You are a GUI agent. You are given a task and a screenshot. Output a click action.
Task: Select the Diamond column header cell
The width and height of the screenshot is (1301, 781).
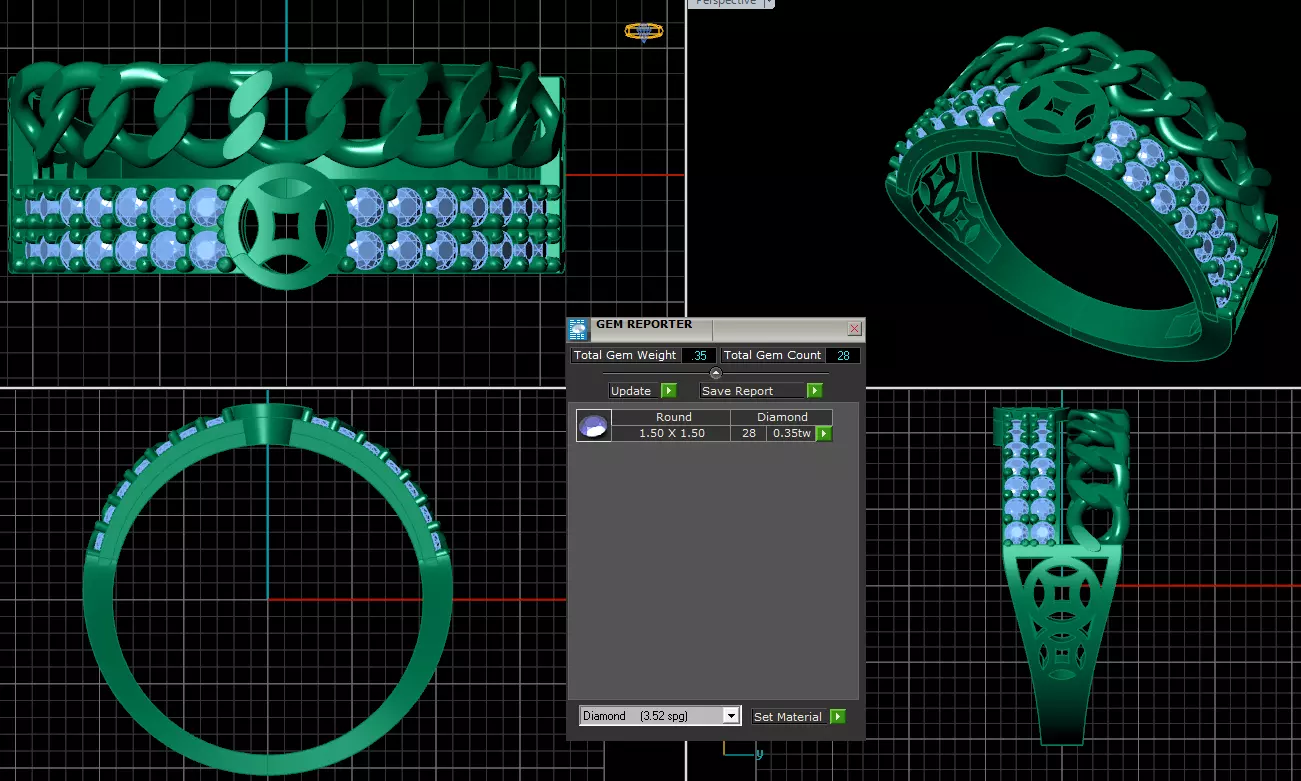(782, 417)
